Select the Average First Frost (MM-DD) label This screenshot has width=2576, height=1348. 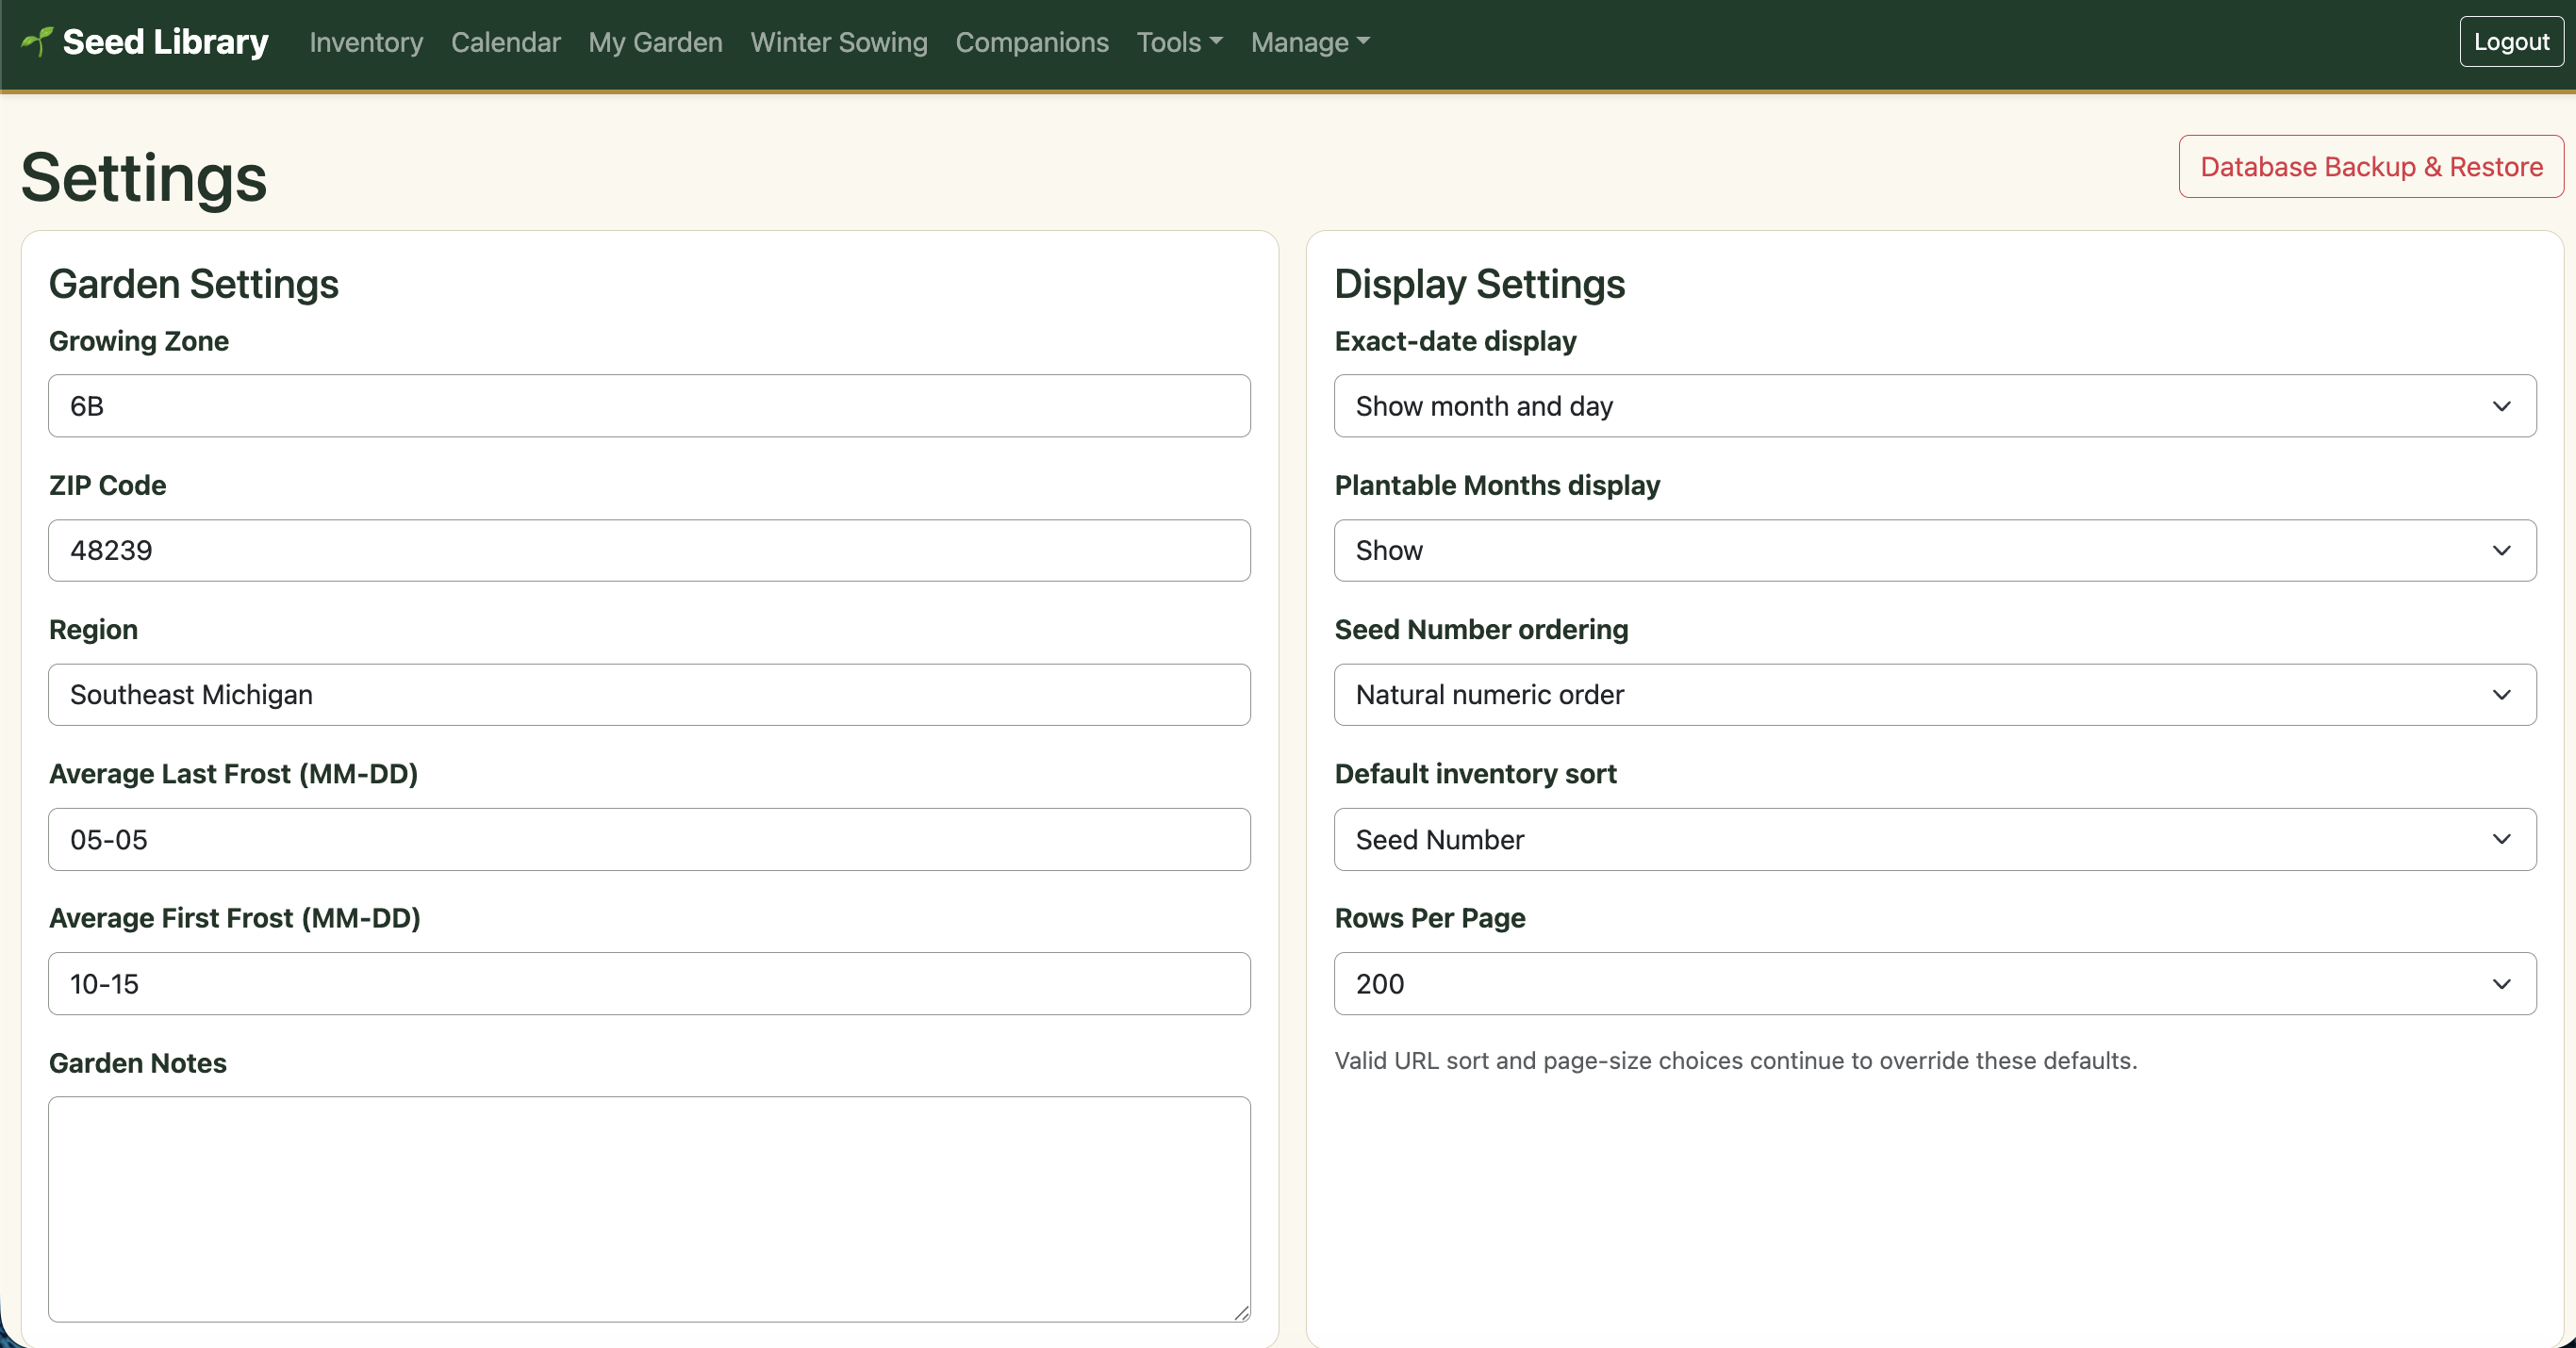(235, 918)
